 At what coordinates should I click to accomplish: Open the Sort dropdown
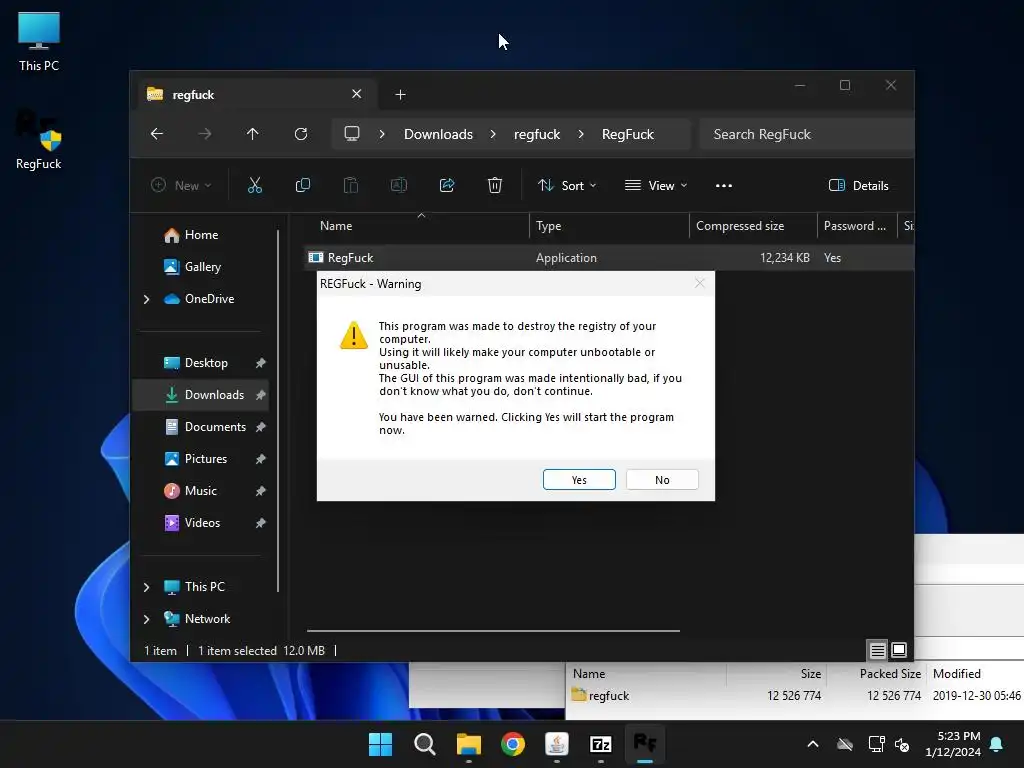click(x=567, y=185)
